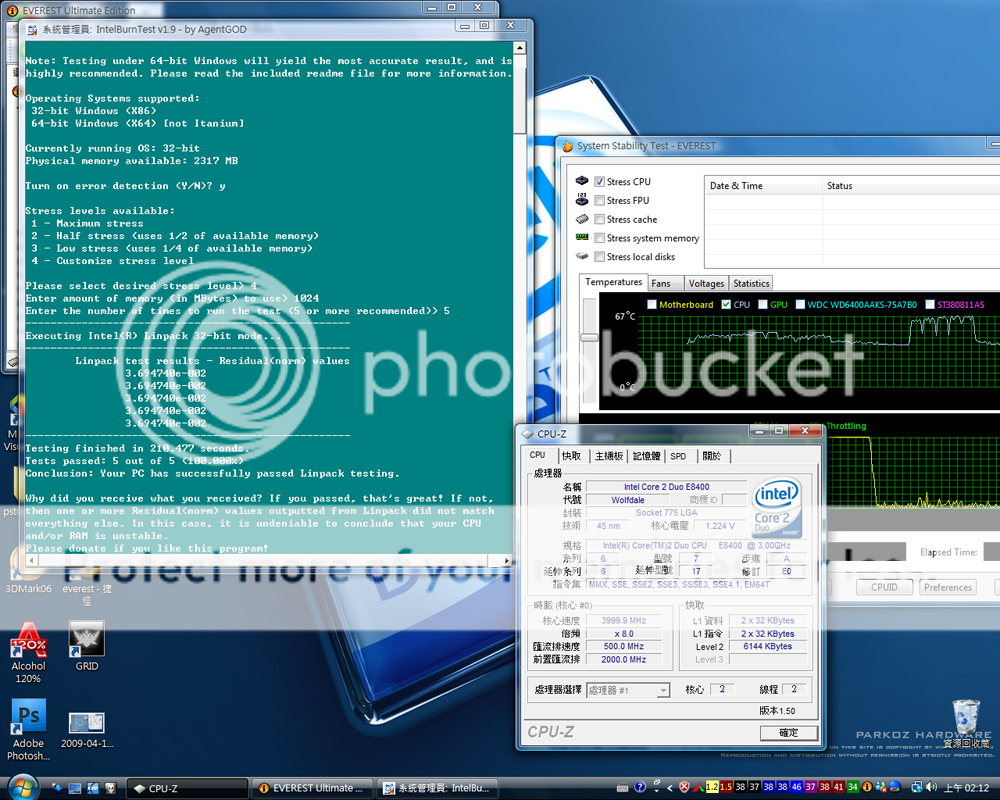
Task: Switch to the Statistics tab
Action: click(x=751, y=284)
